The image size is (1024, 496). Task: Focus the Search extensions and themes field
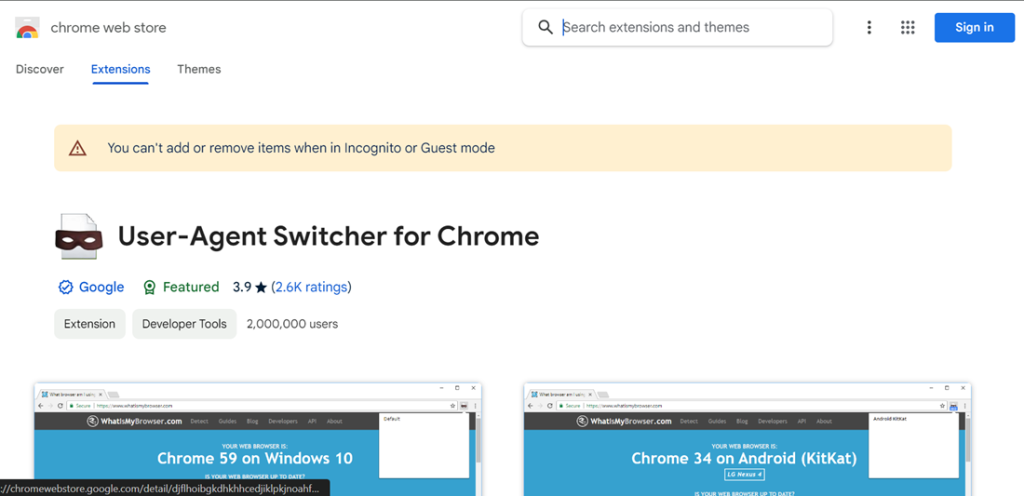tap(677, 27)
